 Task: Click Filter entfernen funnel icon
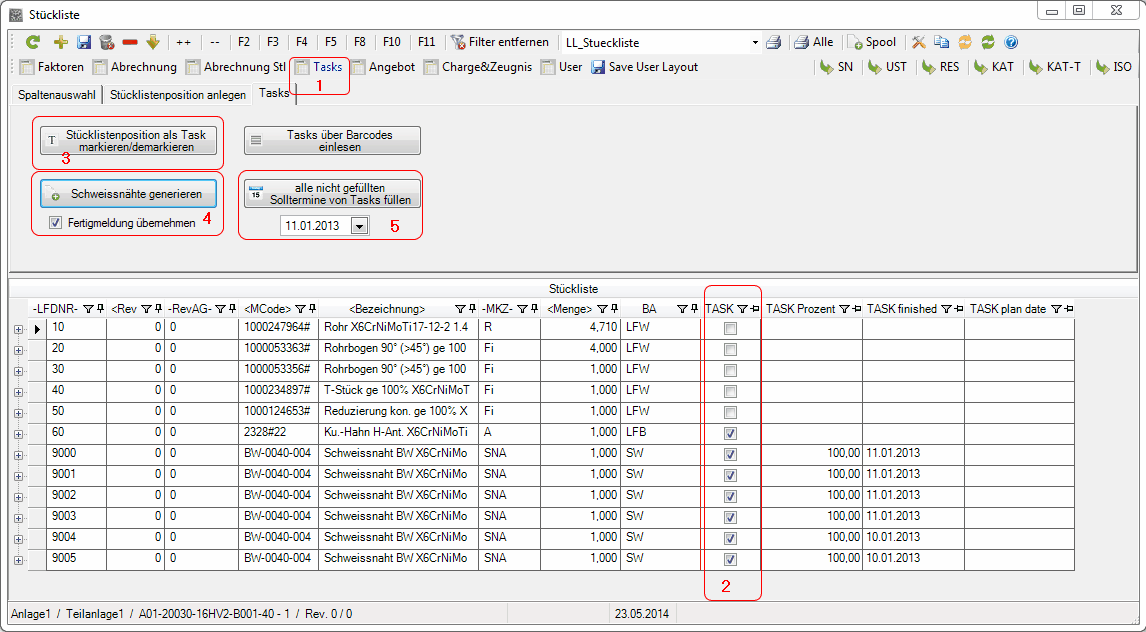coord(459,43)
